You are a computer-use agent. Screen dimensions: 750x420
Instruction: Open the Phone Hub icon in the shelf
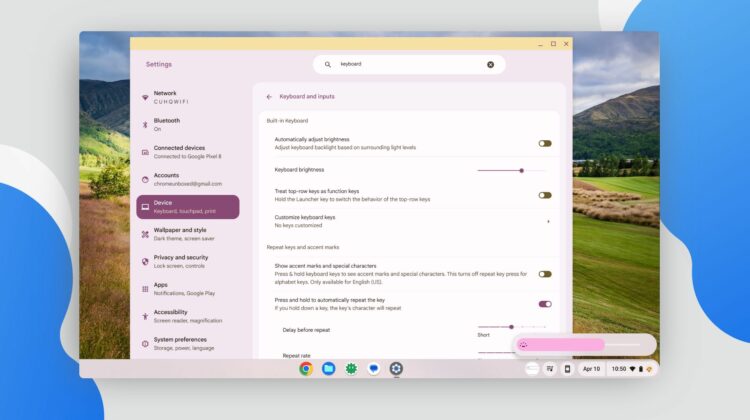click(567, 369)
